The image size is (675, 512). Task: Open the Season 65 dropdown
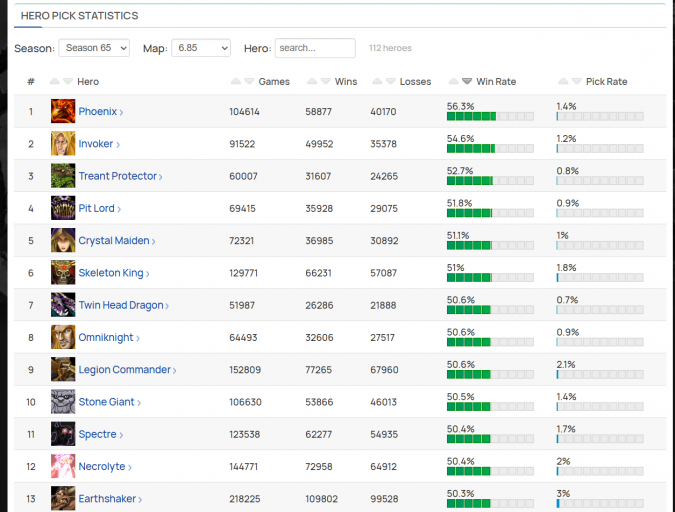pos(94,48)
